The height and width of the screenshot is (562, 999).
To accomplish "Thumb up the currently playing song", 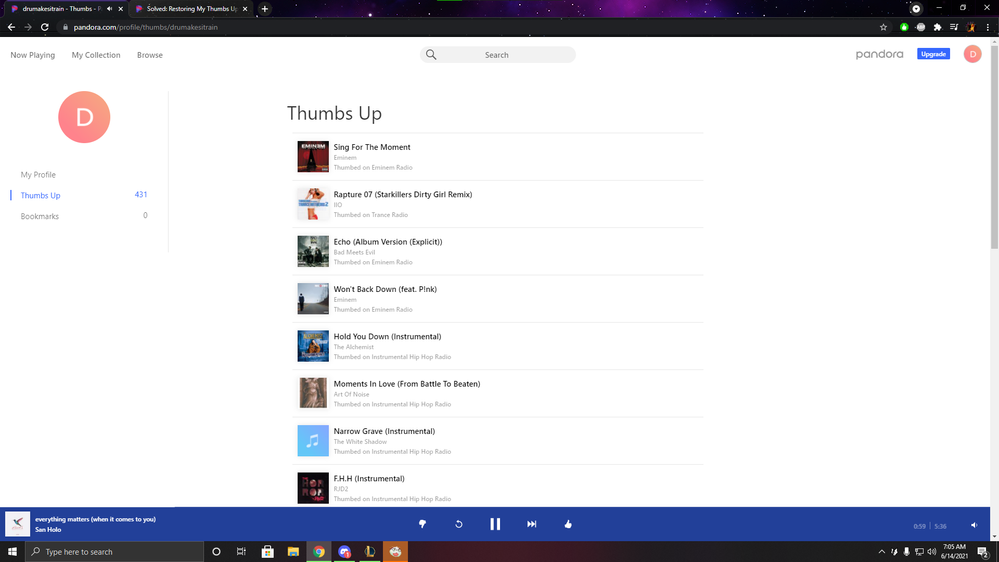I will pos(568,524).
